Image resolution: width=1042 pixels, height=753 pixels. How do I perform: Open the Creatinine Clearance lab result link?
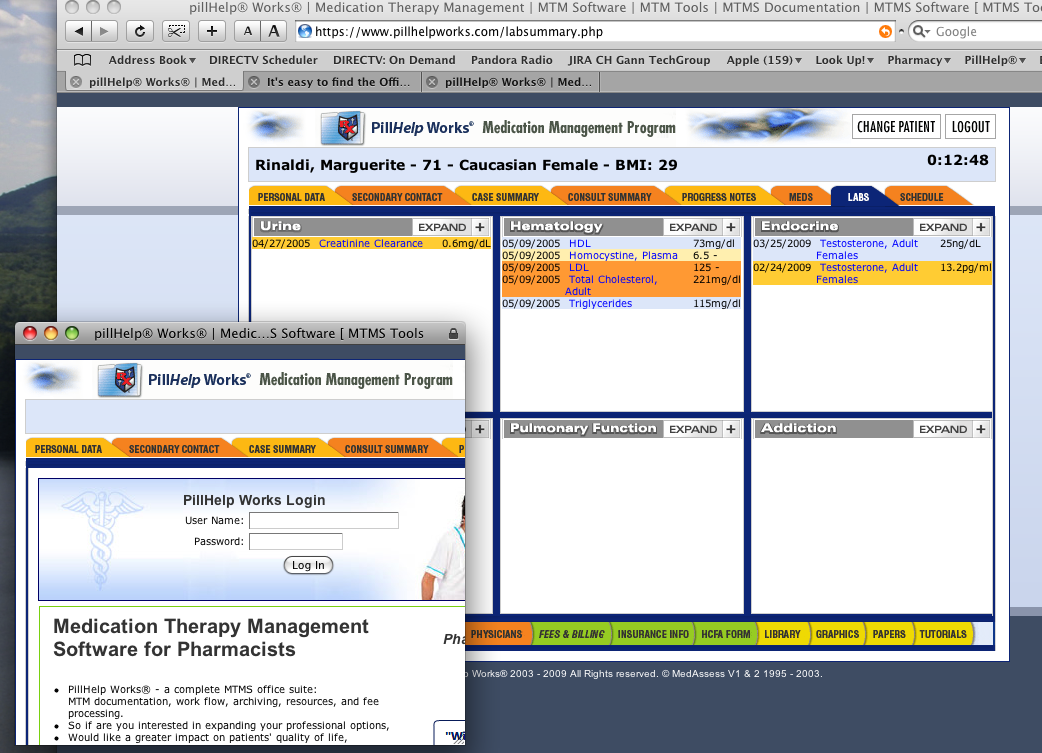click(x=370, y=244)
